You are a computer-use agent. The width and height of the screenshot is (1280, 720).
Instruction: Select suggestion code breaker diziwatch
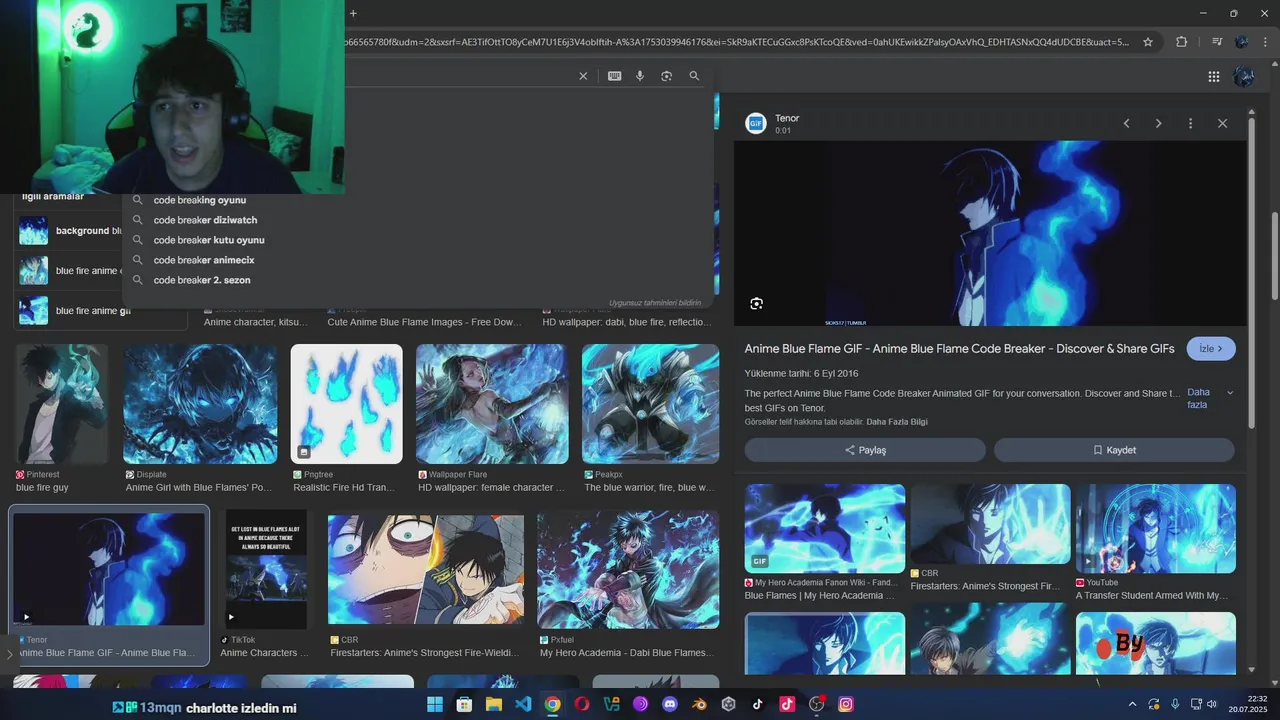pyautogui.click(x=205, y=220)
